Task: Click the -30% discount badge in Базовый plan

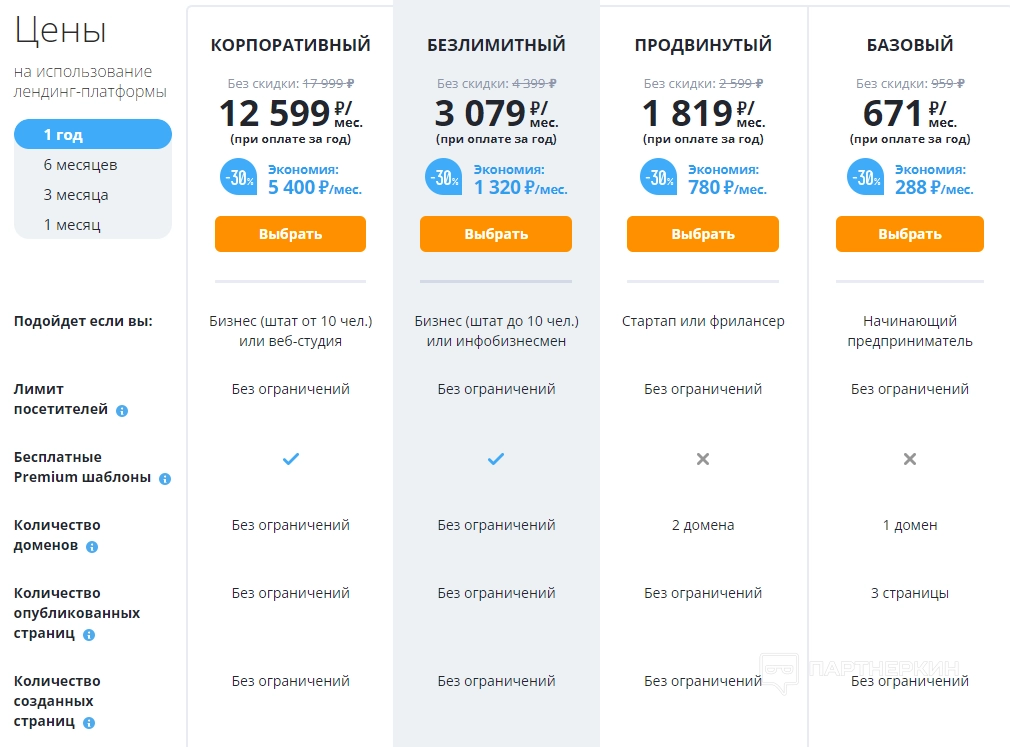Action: pos(865,178)
